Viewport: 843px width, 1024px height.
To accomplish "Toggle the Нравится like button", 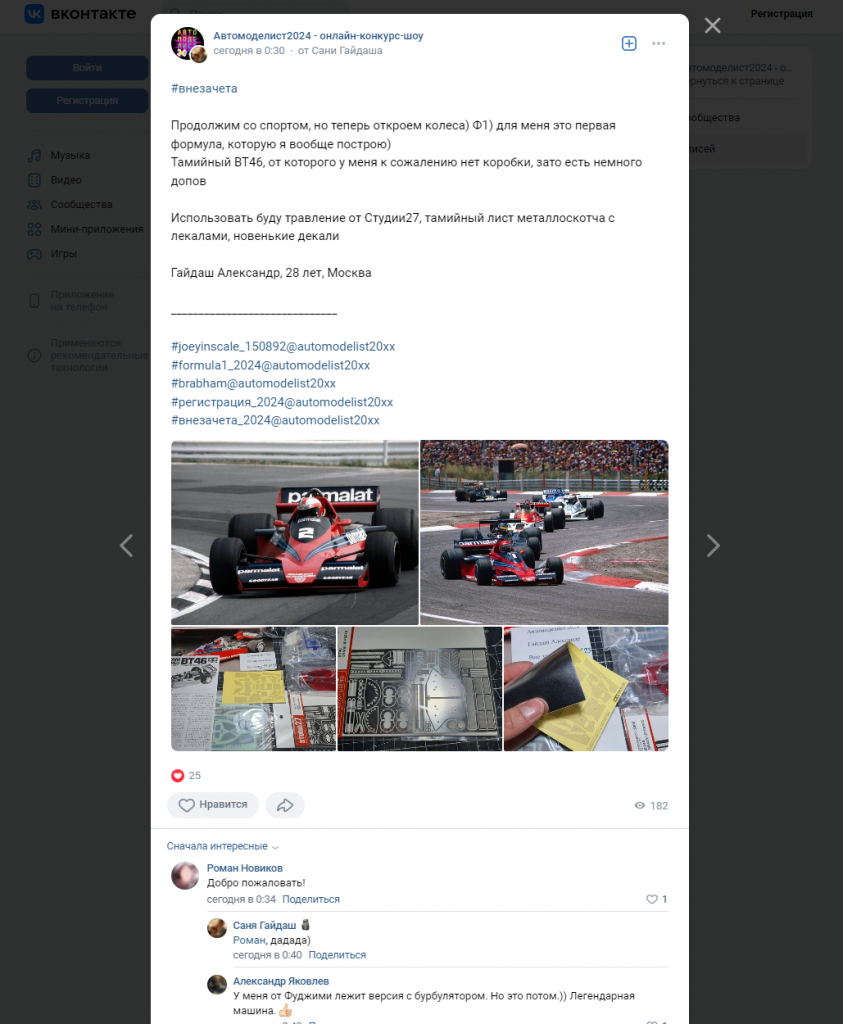I will [x=213, y=805].
